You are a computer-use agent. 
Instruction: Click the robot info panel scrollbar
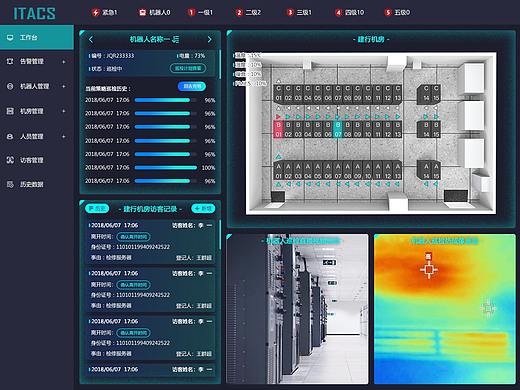coord(220,64)
